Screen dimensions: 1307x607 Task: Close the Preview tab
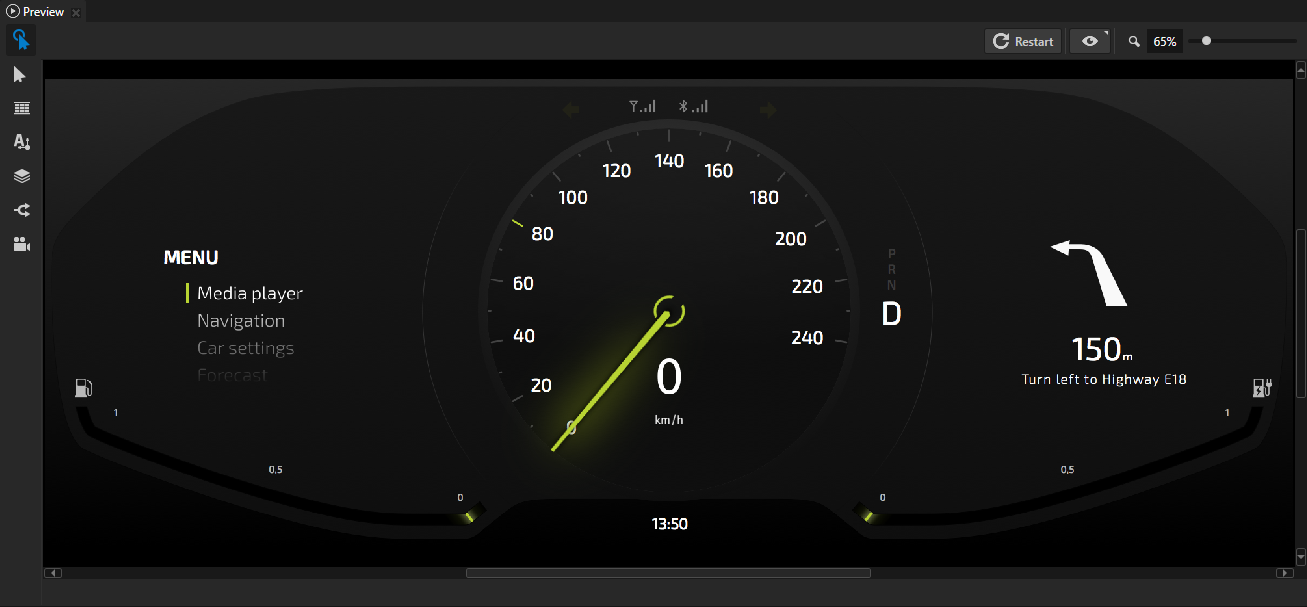[76, 12]
